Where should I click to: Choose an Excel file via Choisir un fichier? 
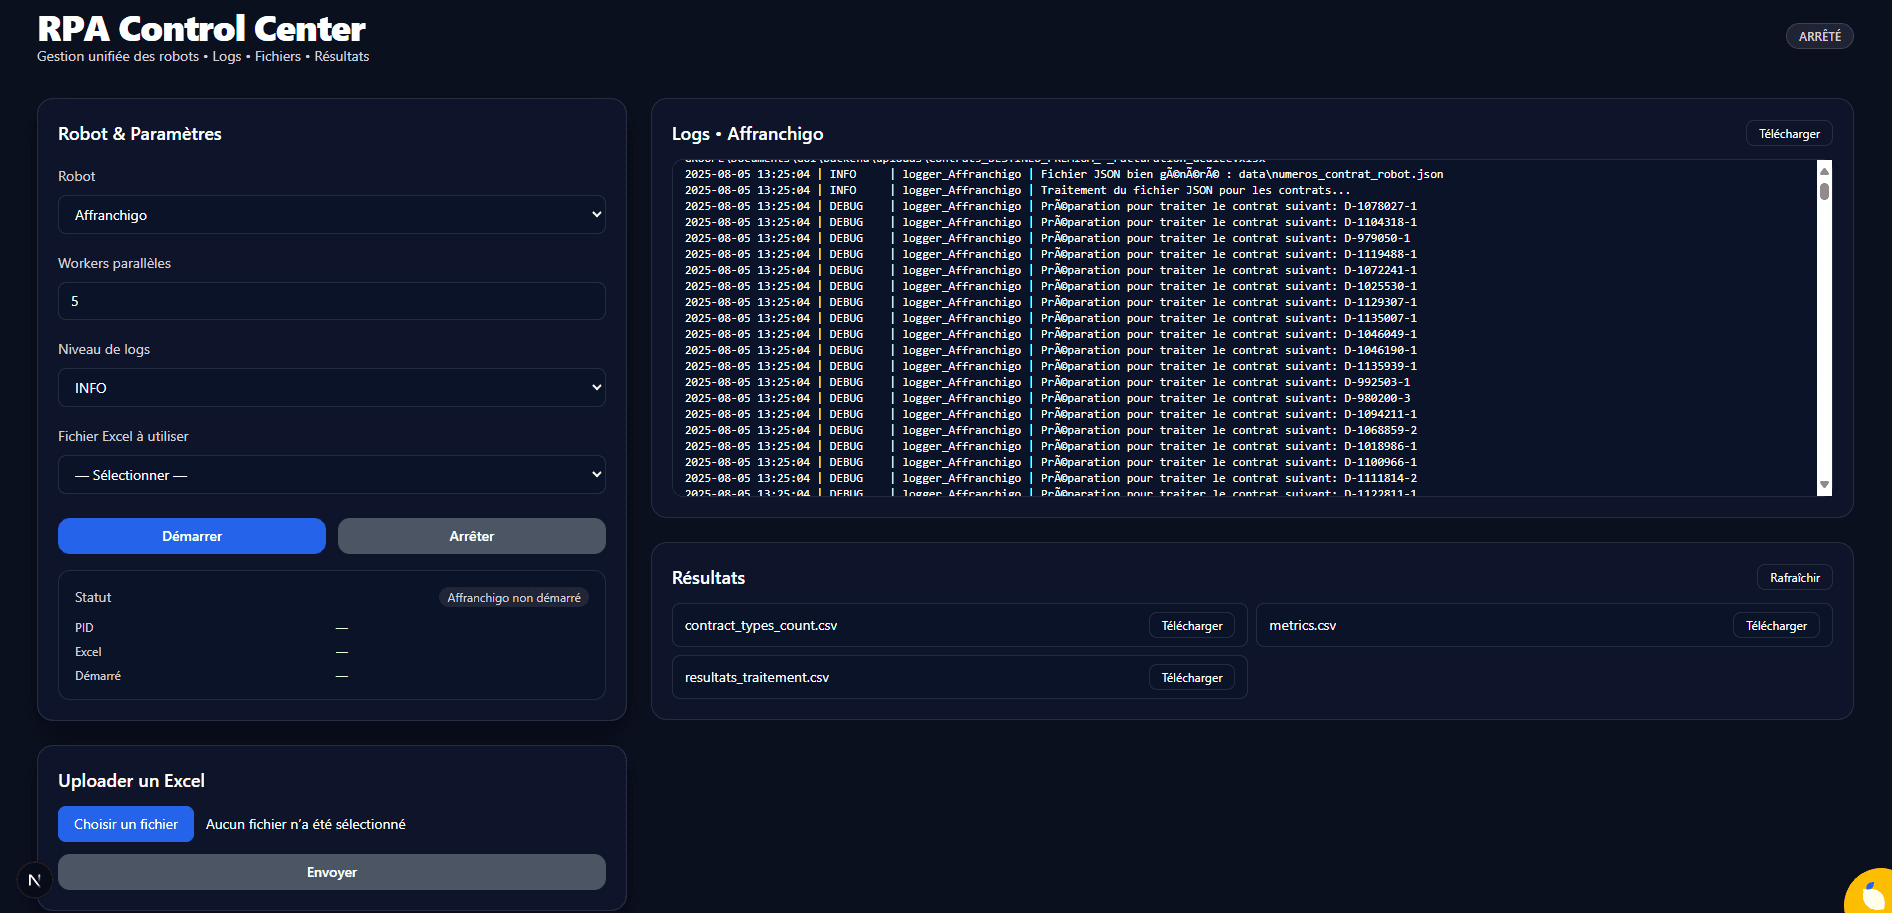pos(126,824)
